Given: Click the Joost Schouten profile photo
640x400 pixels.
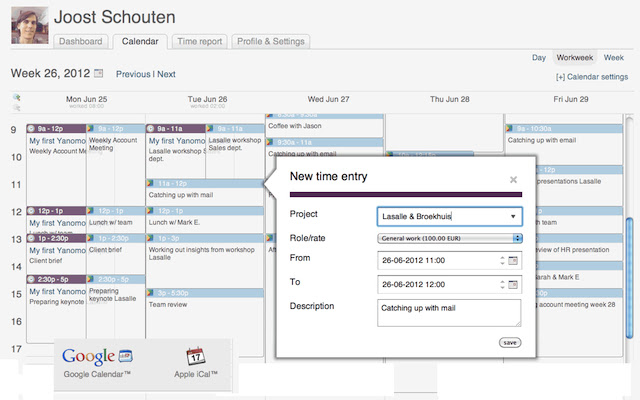Looking at the screenshot, I should 28,26.
